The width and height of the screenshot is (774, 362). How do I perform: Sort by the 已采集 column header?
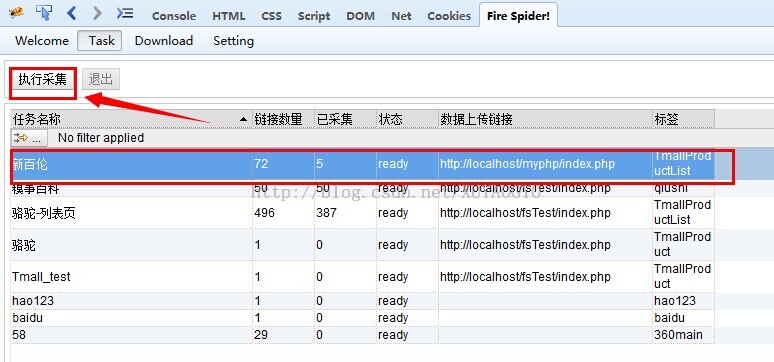coord(346,119)
